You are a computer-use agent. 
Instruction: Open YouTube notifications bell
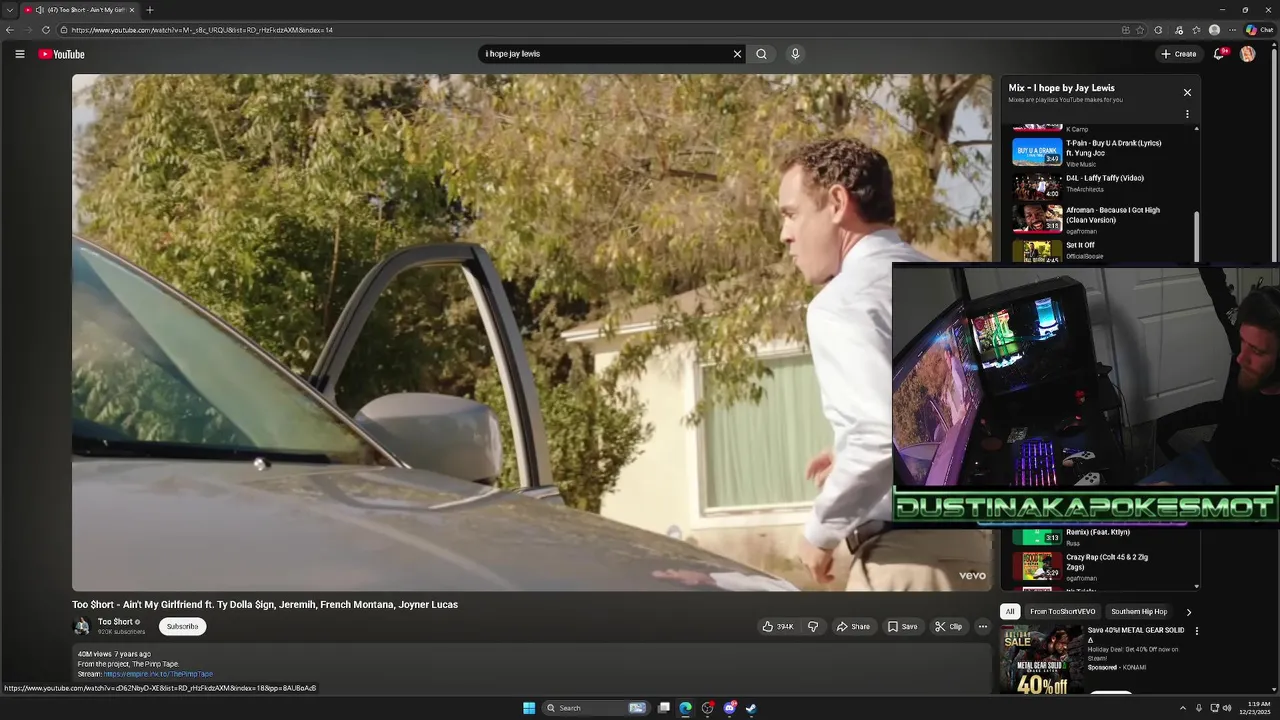tap(1219, 54)
